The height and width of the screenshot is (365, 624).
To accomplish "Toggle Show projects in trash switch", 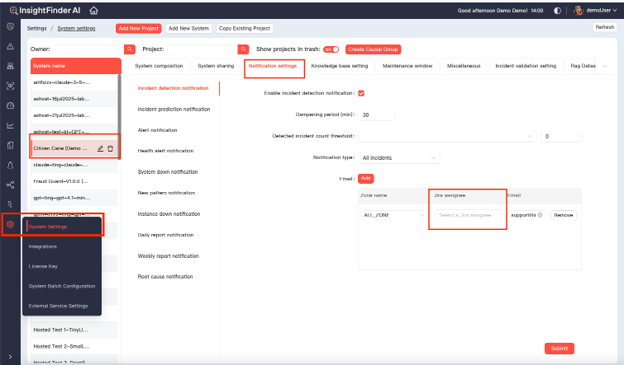I will click(331, 49).
